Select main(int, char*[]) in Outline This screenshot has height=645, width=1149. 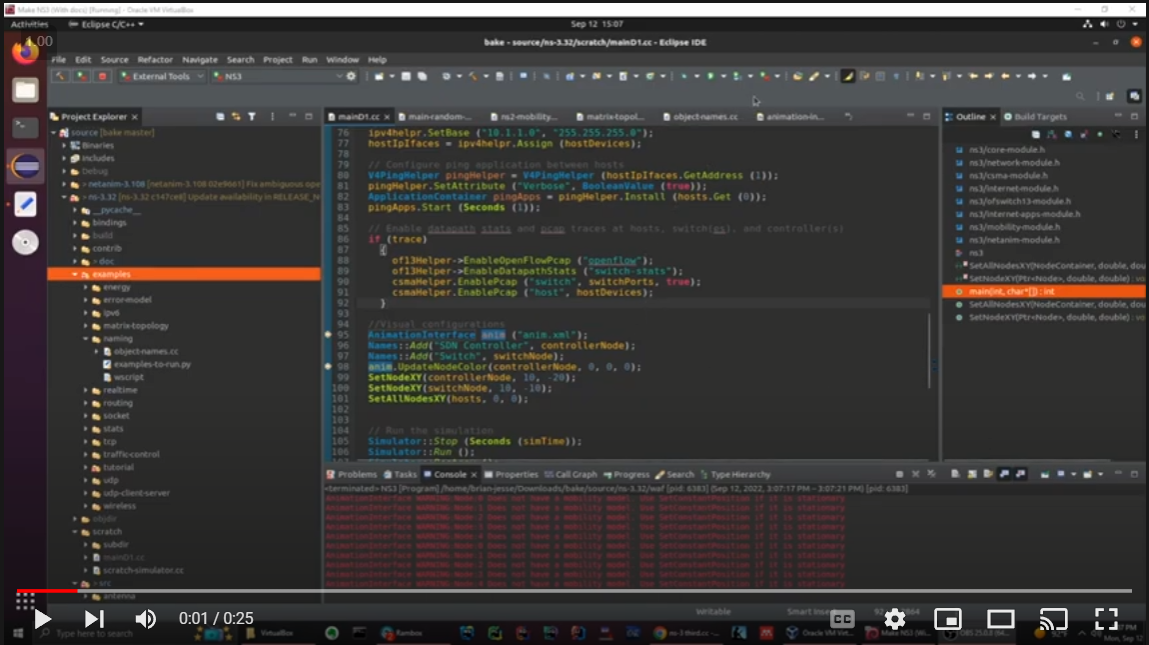point(1011,292)
